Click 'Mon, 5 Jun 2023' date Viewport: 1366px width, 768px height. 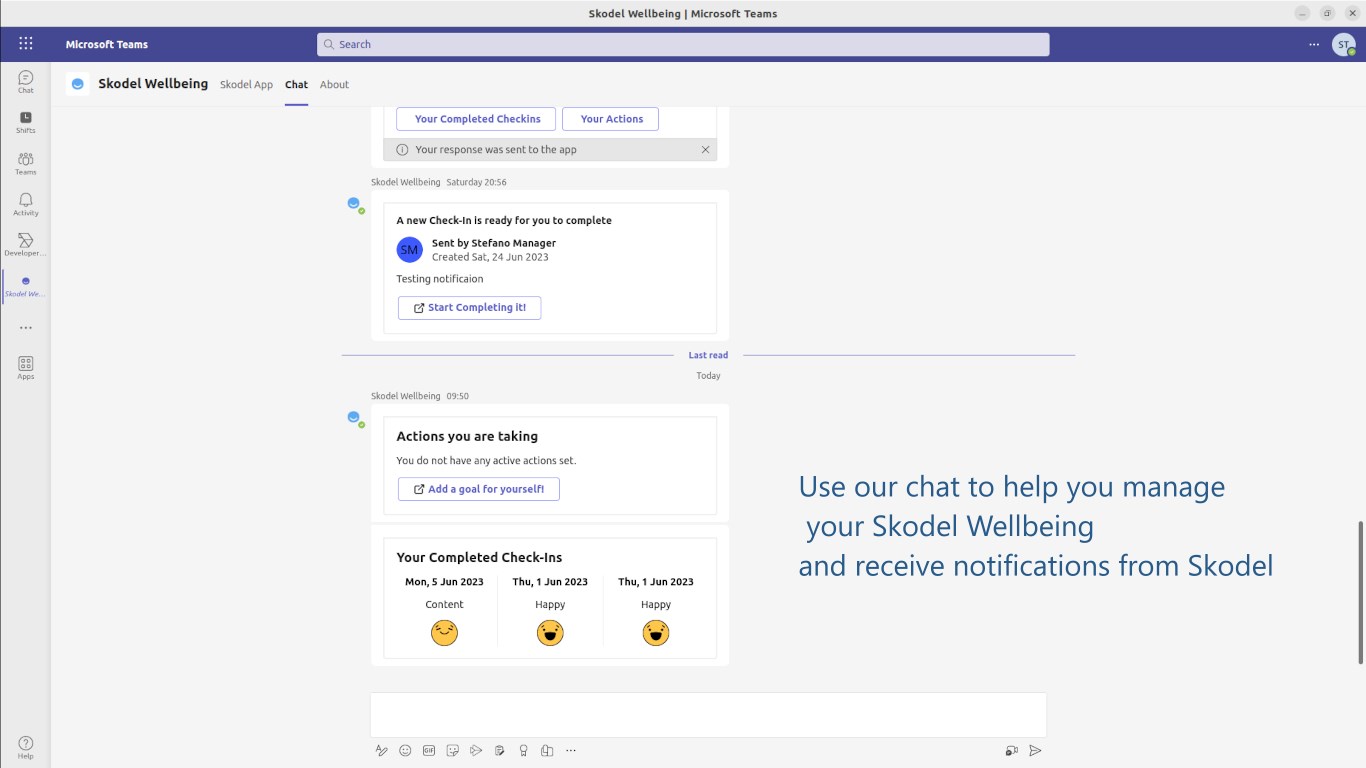[x=444, y=582]
